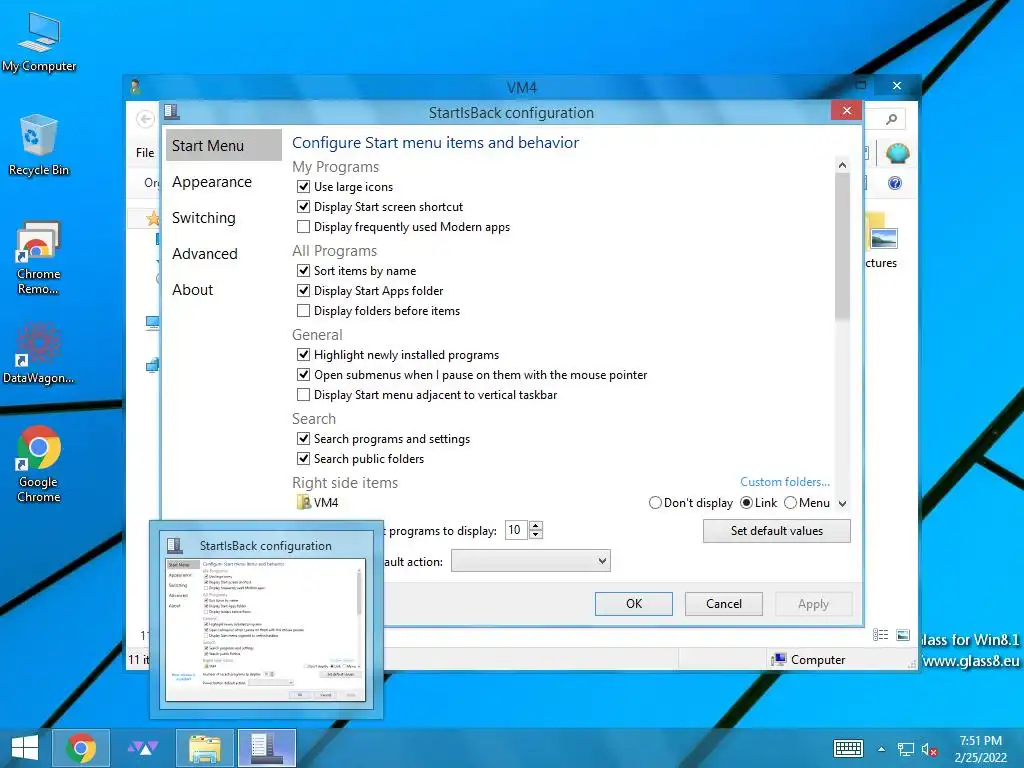Select Menu radio for VM4
The height and width of the screenshot is (768, 1024).
tap(790, 503)
